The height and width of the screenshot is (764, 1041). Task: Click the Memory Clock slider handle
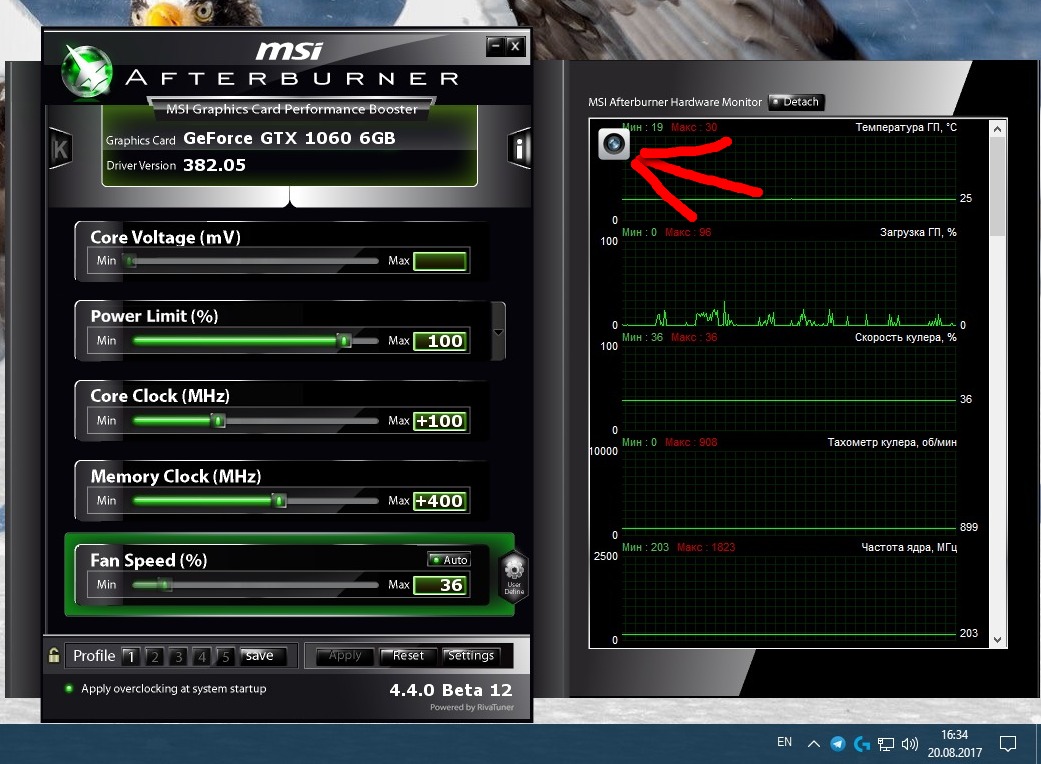click(x=280, y=500)
